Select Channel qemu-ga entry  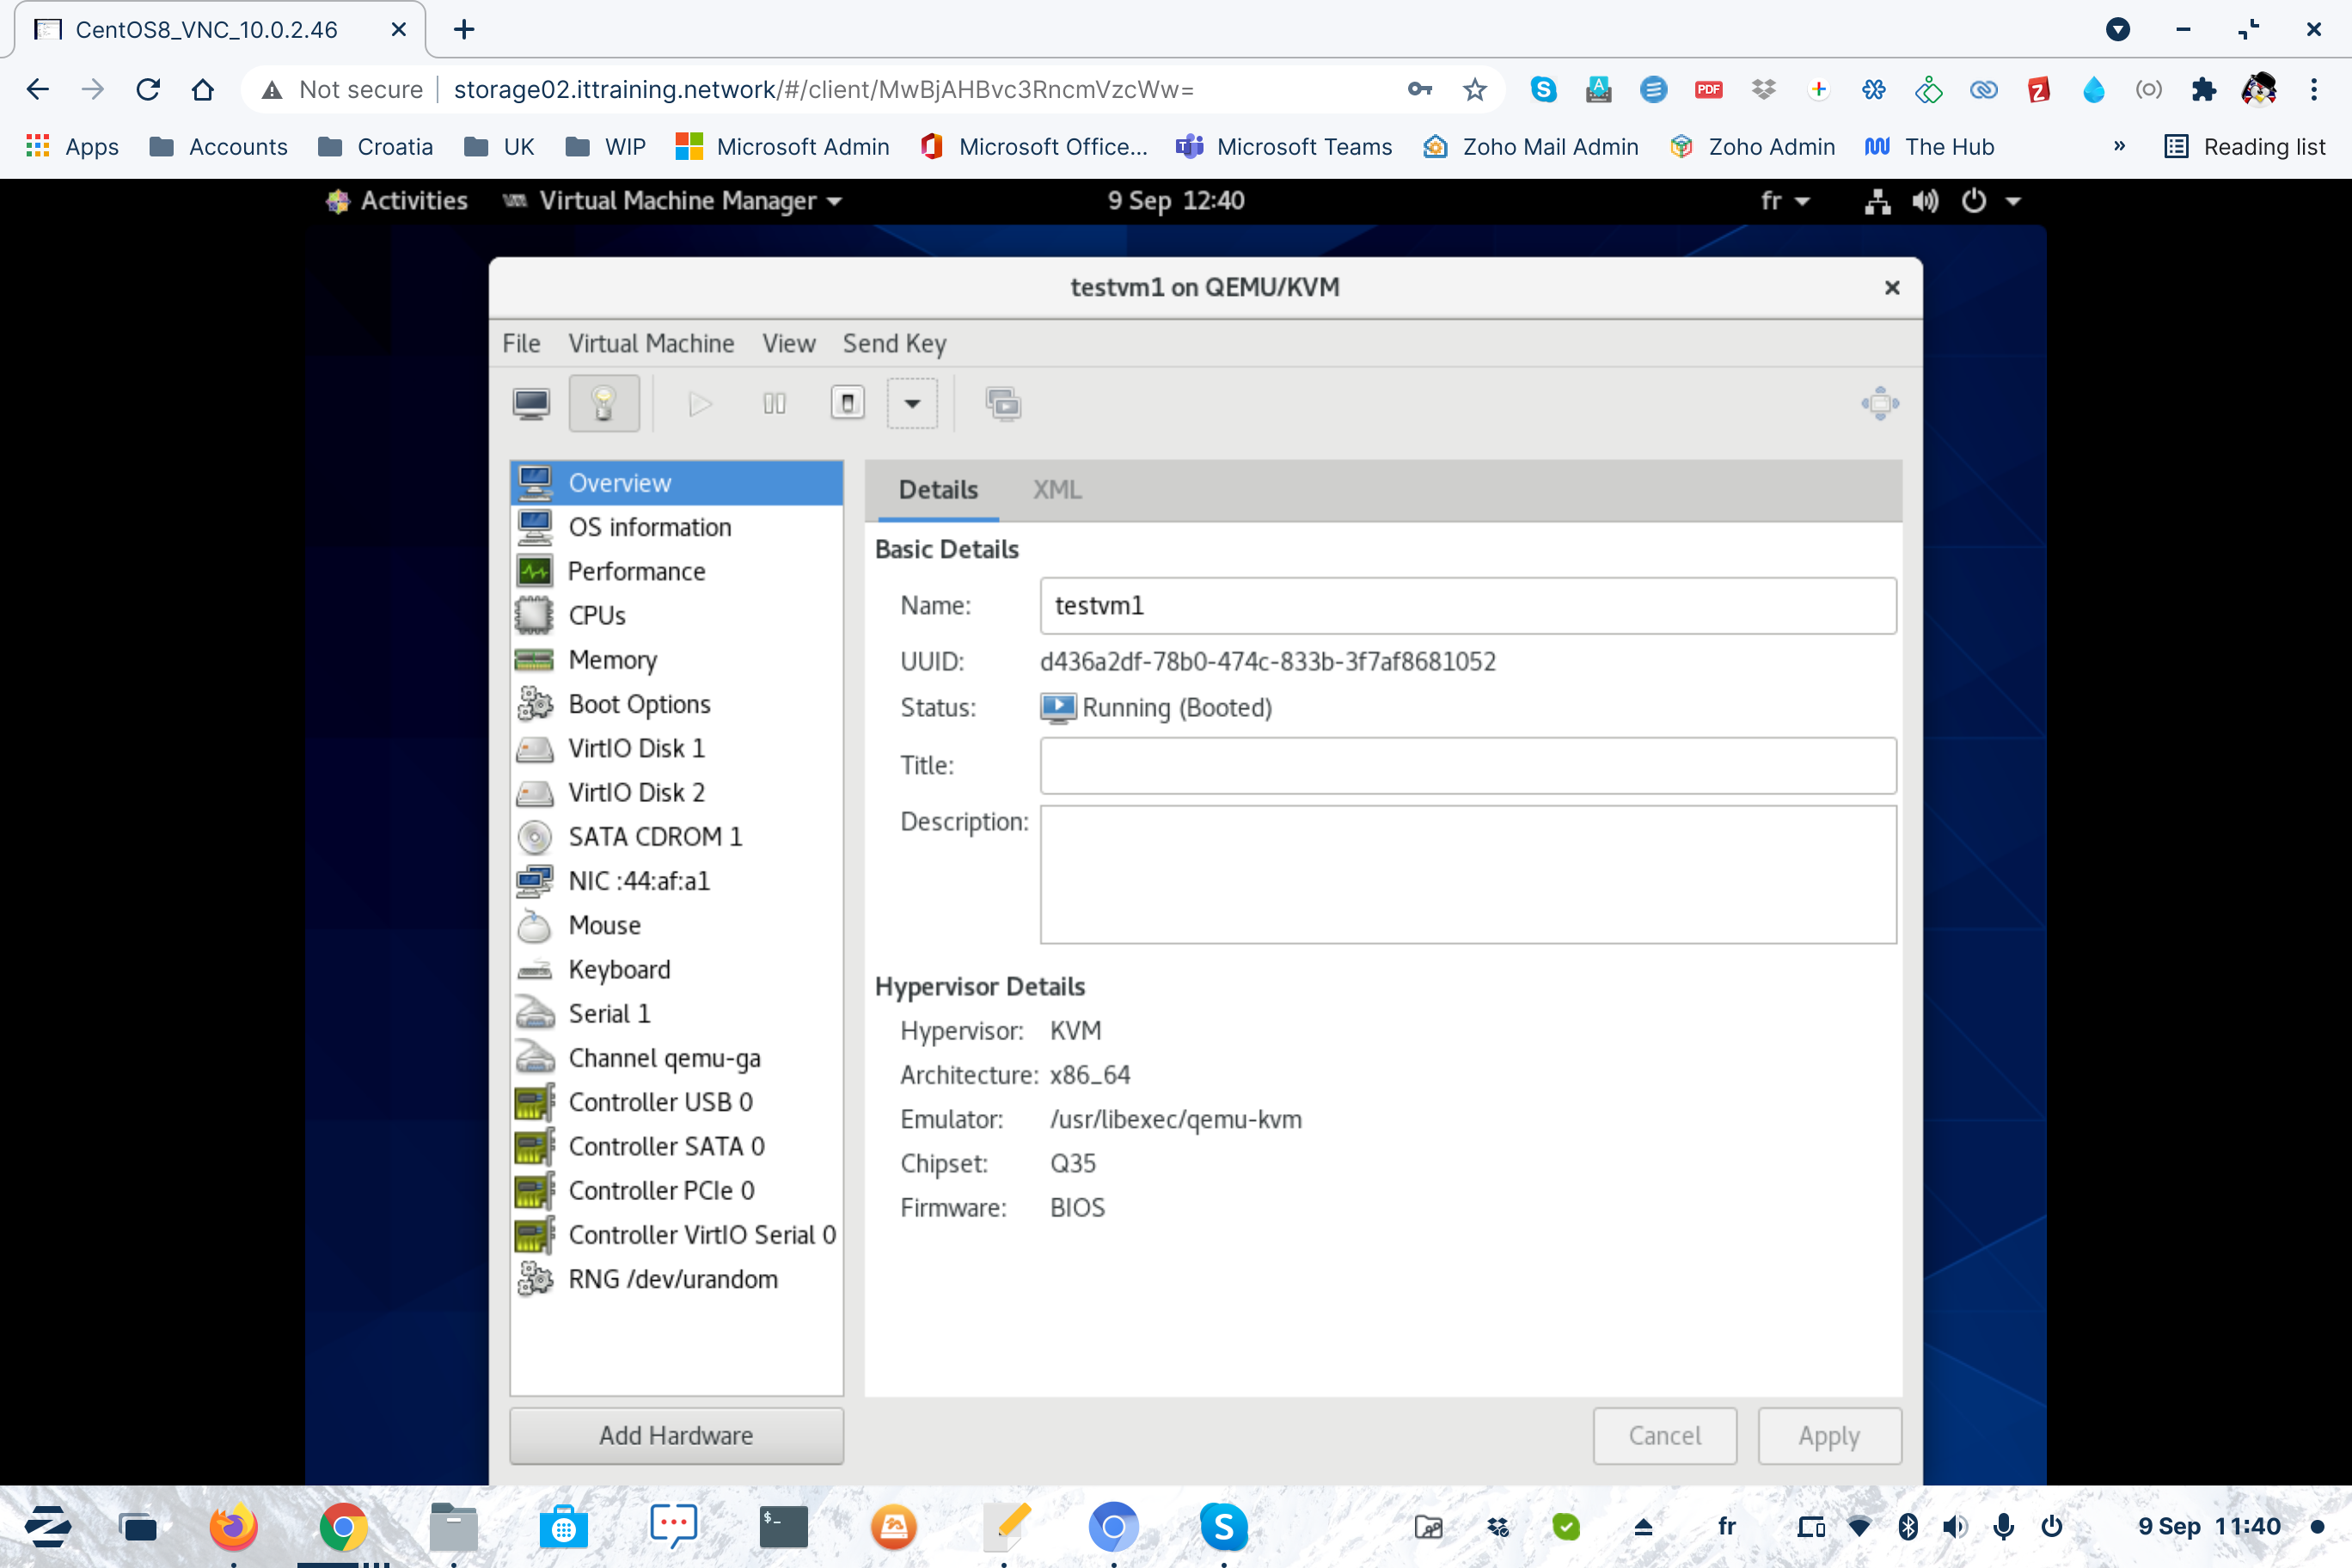(677, 1058)
